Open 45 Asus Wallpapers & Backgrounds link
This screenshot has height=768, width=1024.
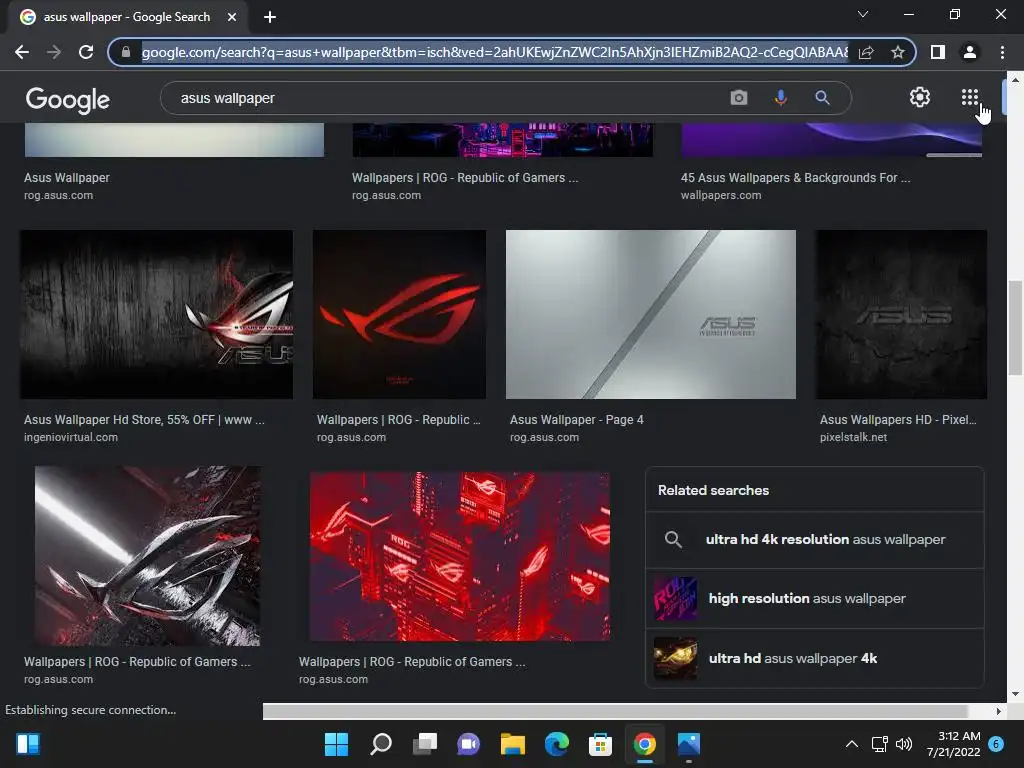click(795, 178)
